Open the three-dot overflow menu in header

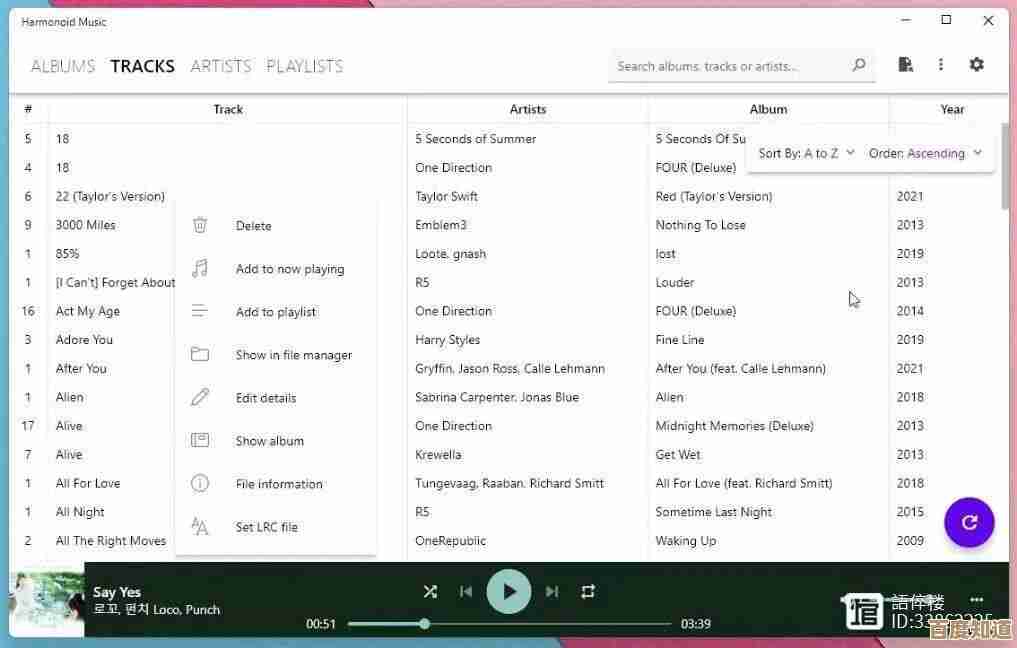pos(941,65)
